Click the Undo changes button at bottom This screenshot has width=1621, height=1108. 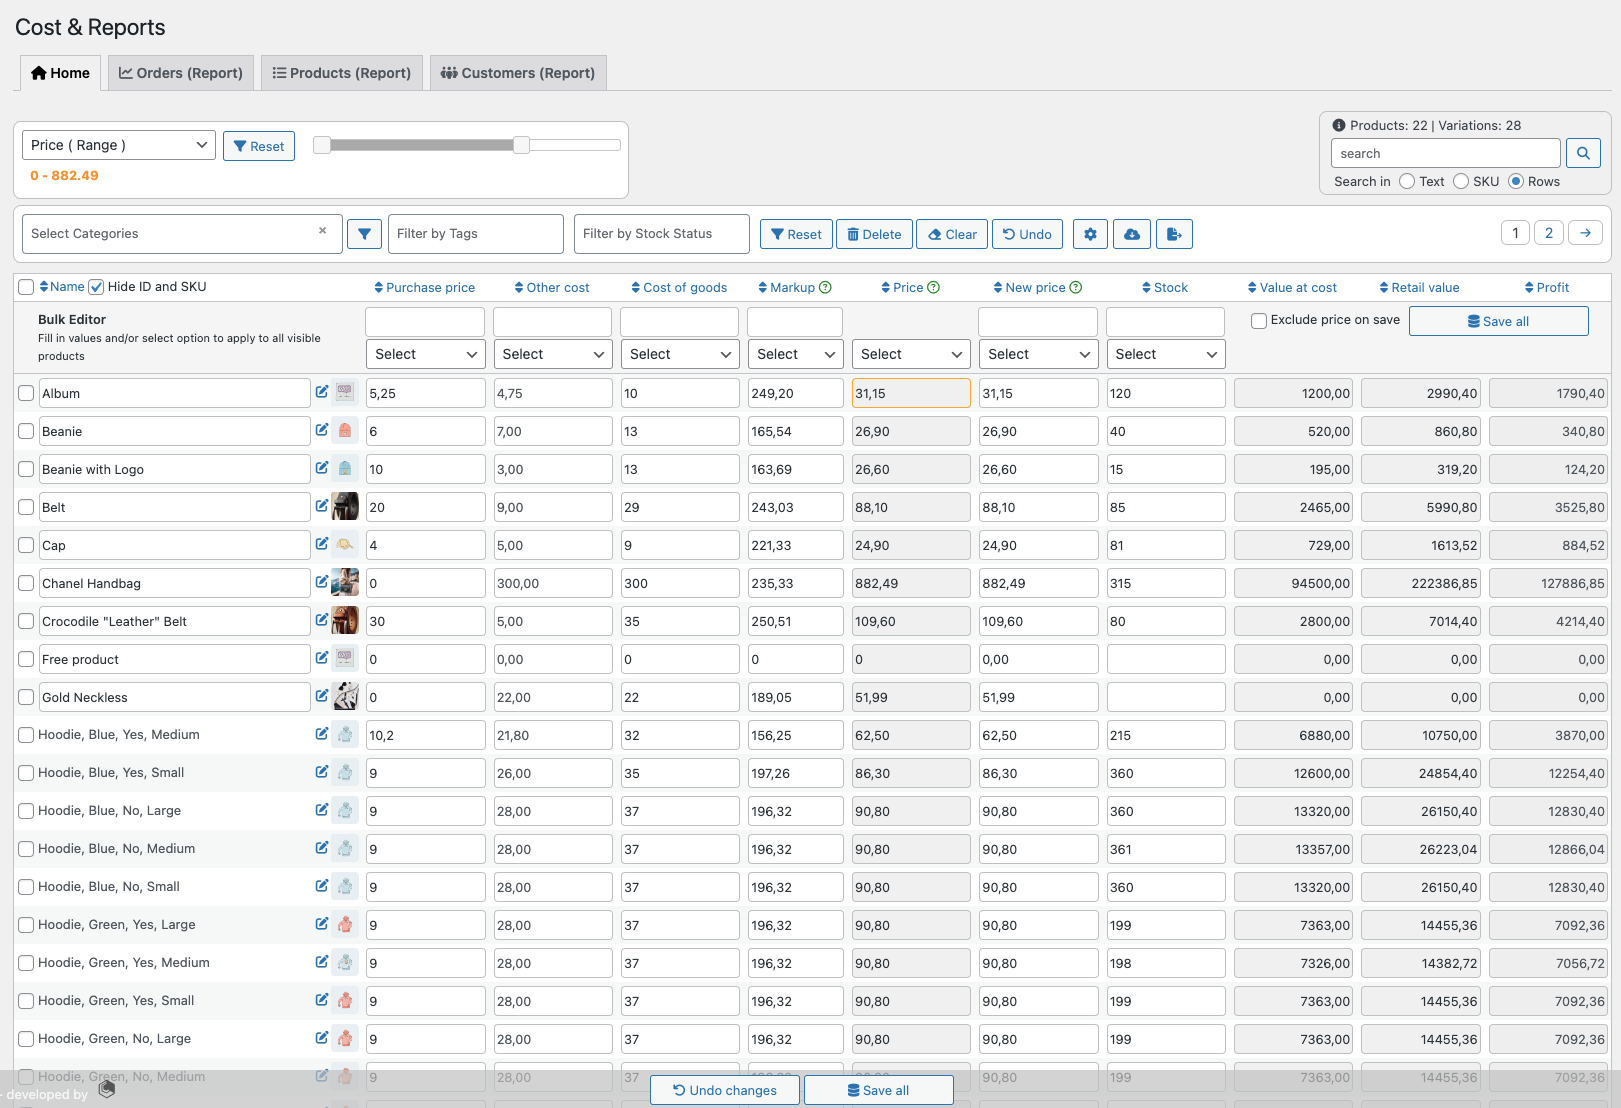(x=724, y=1090)
